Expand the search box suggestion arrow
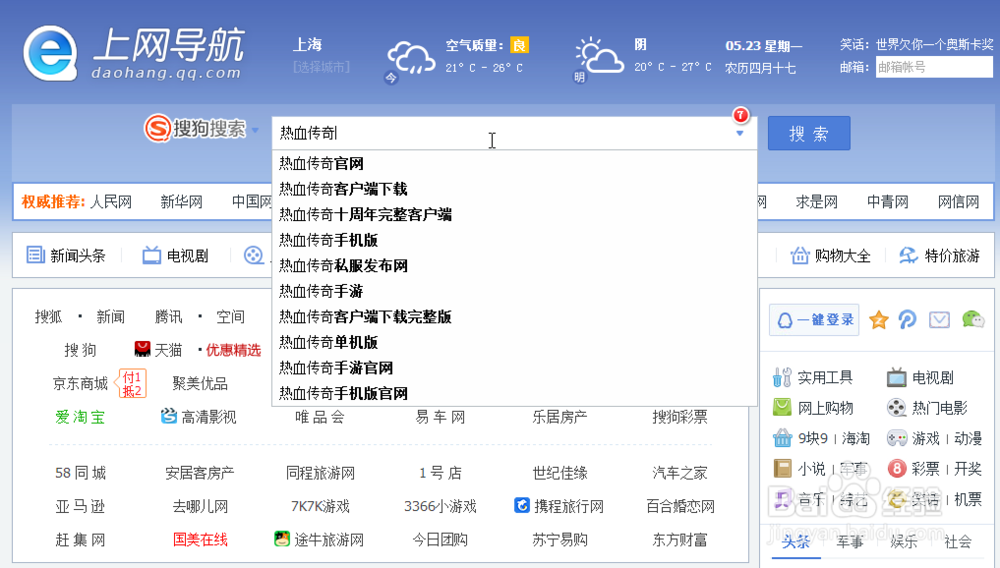 [740, 134]
